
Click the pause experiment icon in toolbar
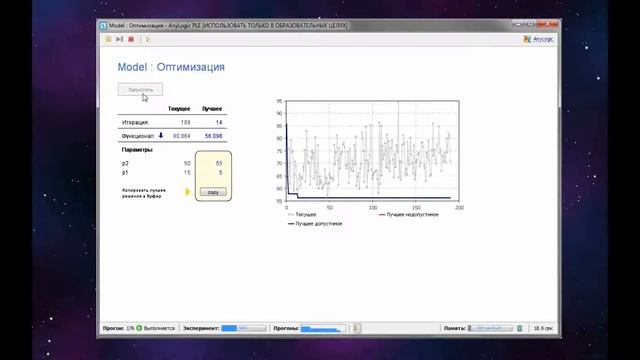108,39
